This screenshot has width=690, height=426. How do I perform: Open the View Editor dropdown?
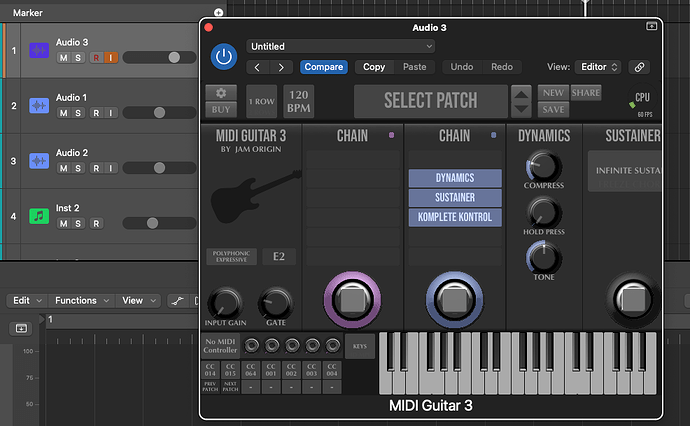click(x=598, y=67)
